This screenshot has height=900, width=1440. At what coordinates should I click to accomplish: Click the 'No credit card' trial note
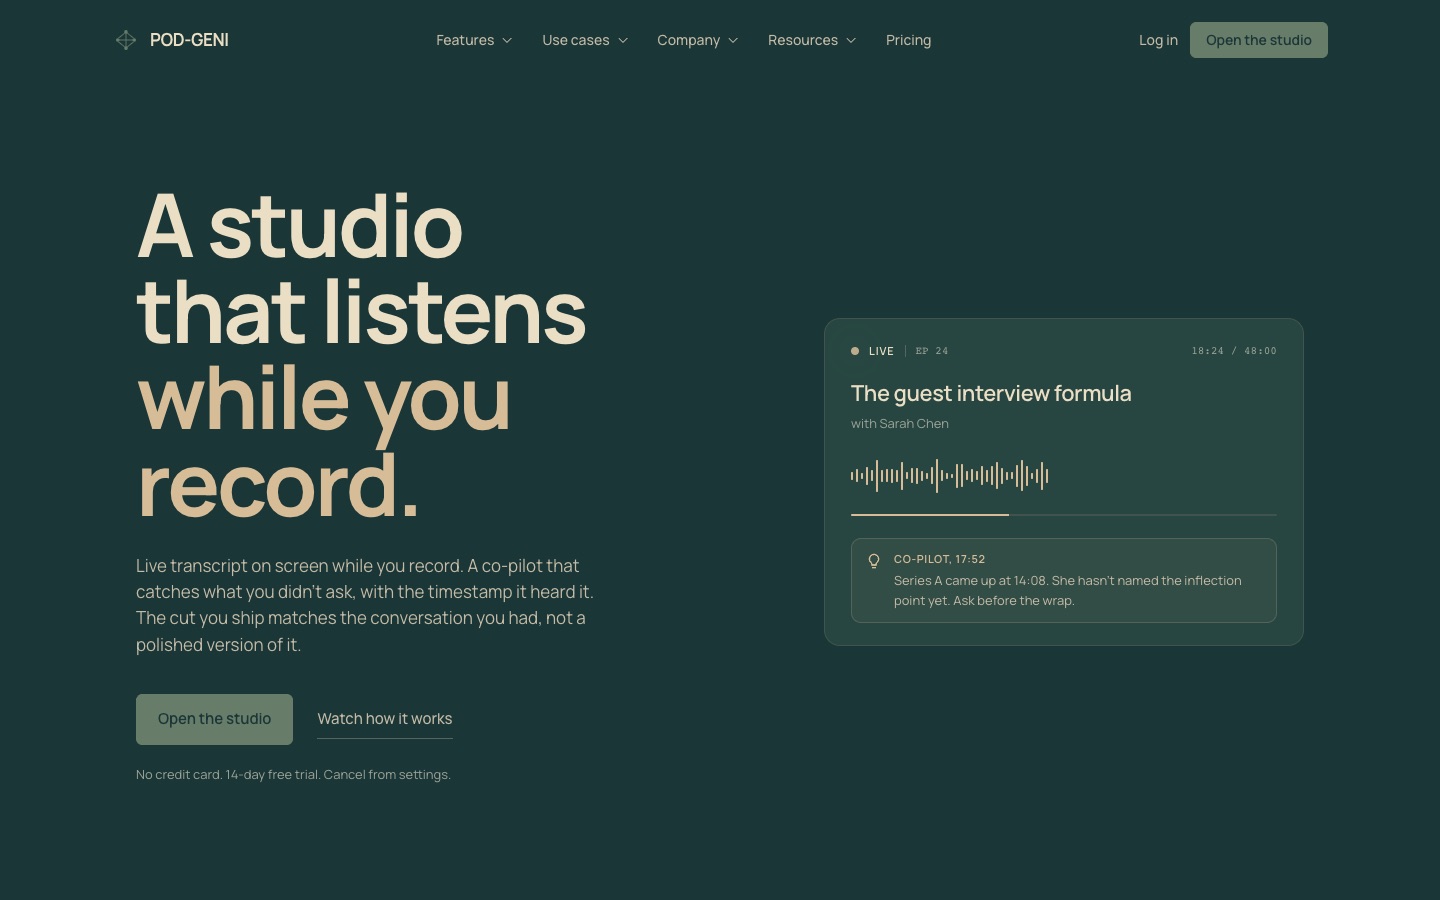(x=293, y=775)
